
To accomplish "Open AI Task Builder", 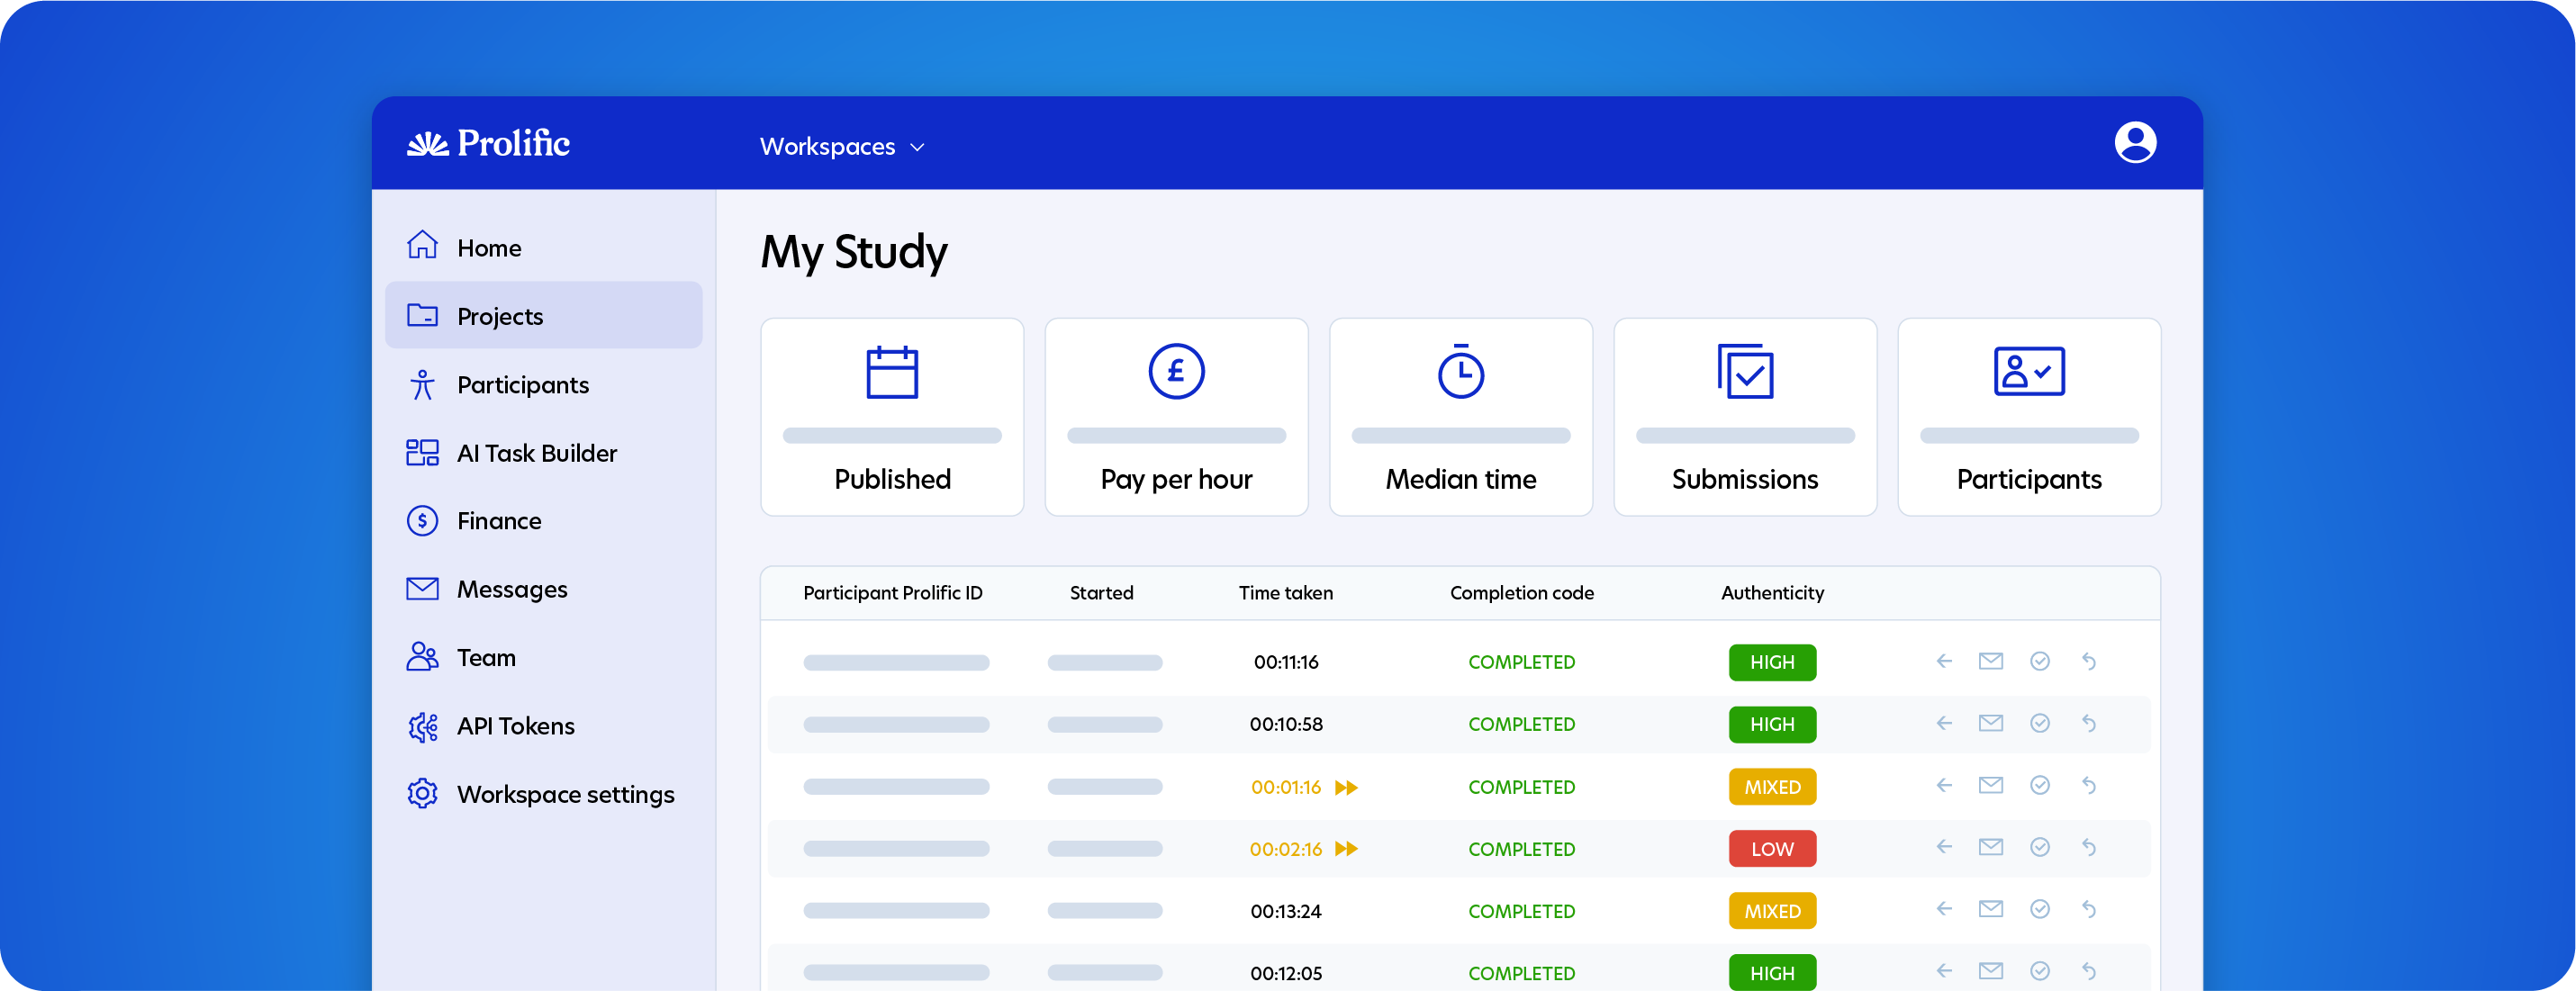I will coord(536,453).
